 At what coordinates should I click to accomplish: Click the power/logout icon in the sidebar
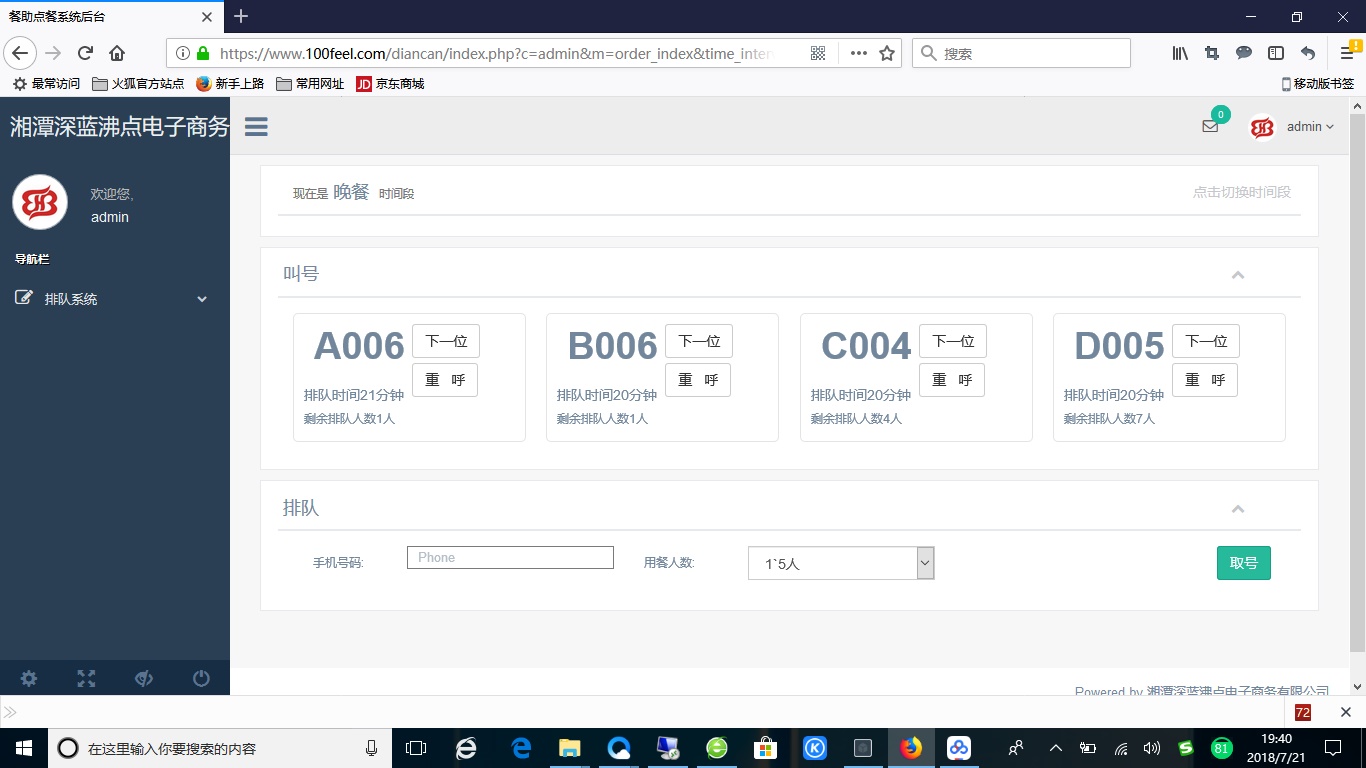point(200,678)
